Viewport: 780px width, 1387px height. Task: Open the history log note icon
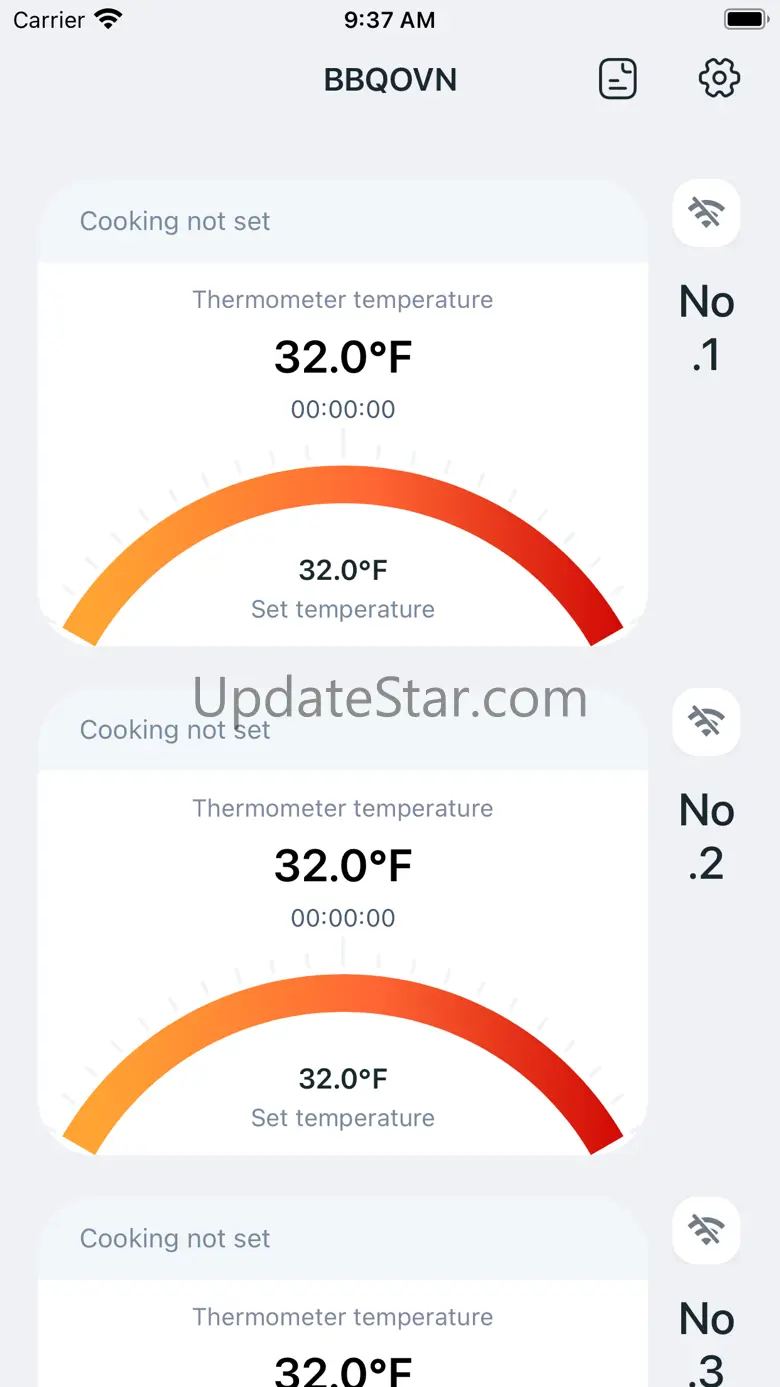pyautogui.click(x=618, y=78)
